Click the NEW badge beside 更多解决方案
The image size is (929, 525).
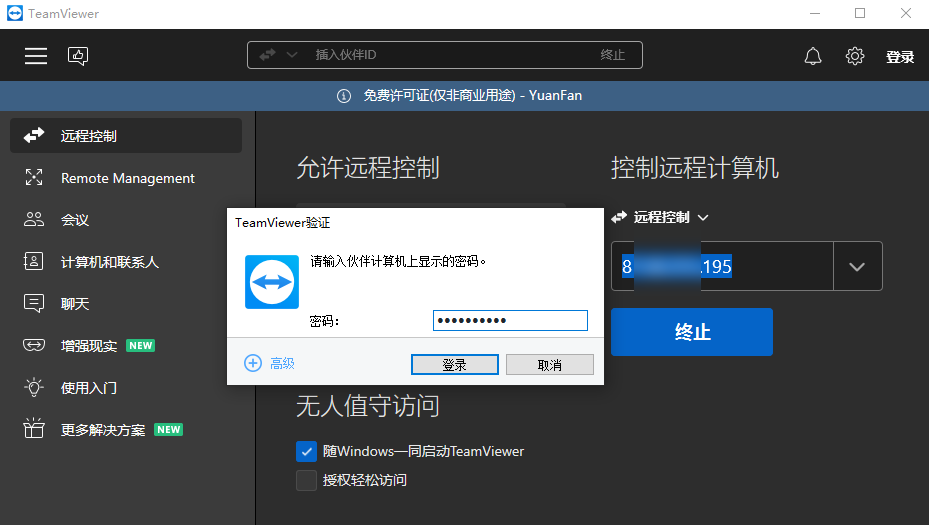[x=168, y=430]
